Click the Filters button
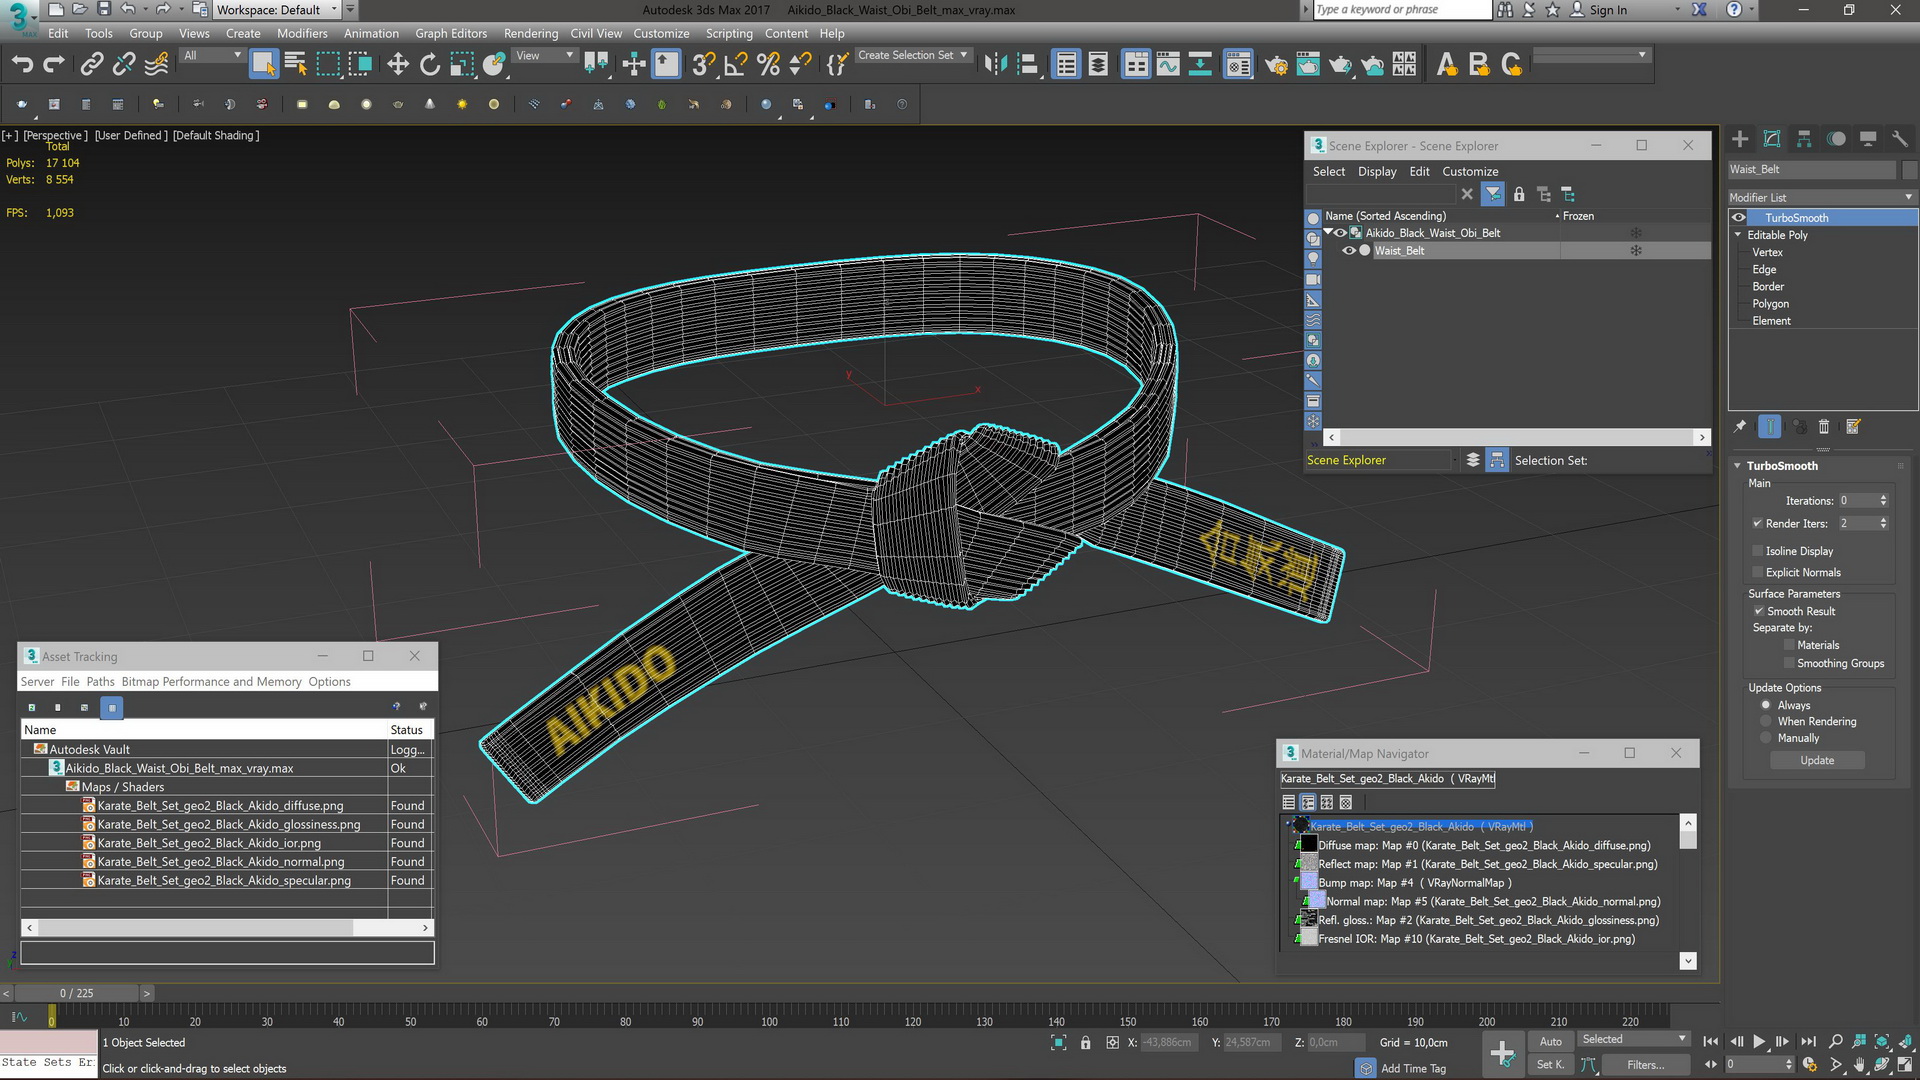The height and width of the screenshot is (1080, 1920). (x=1645, y=1065)
